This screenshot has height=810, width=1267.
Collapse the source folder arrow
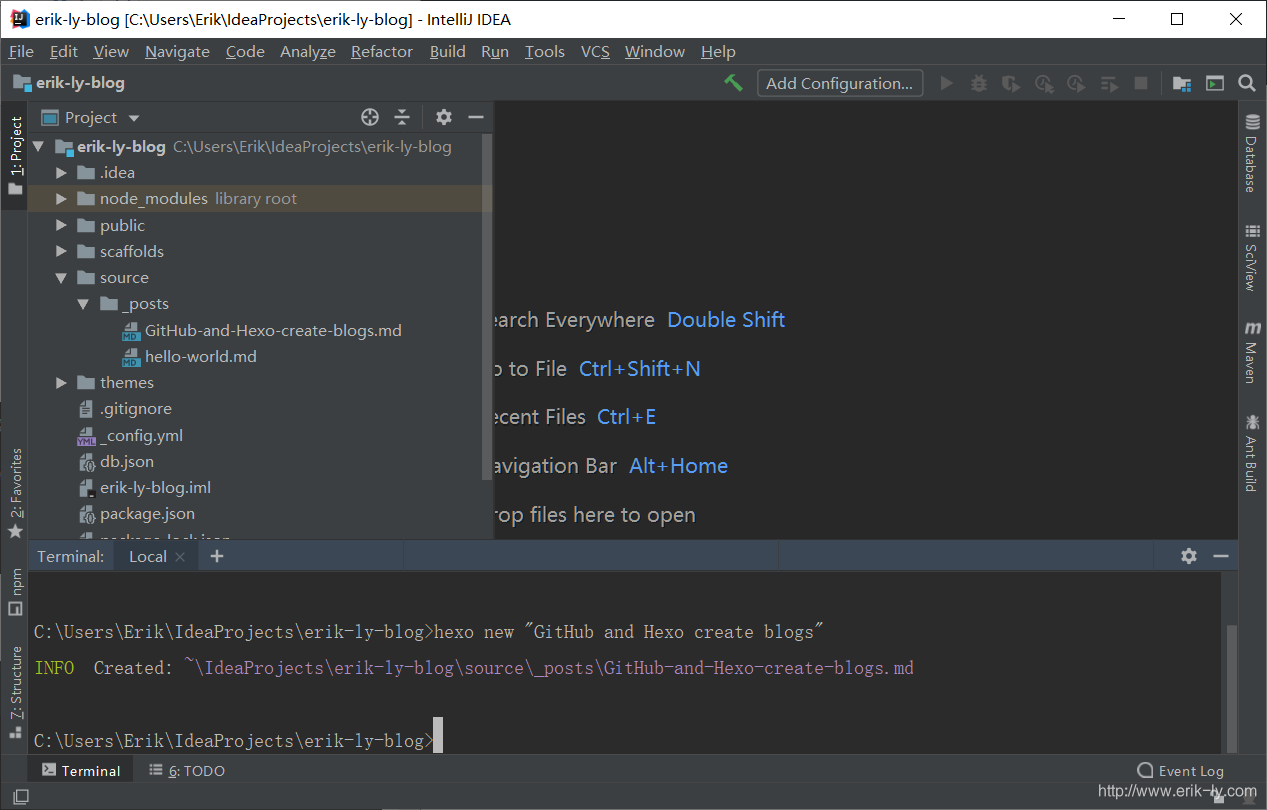coord(62,278)
